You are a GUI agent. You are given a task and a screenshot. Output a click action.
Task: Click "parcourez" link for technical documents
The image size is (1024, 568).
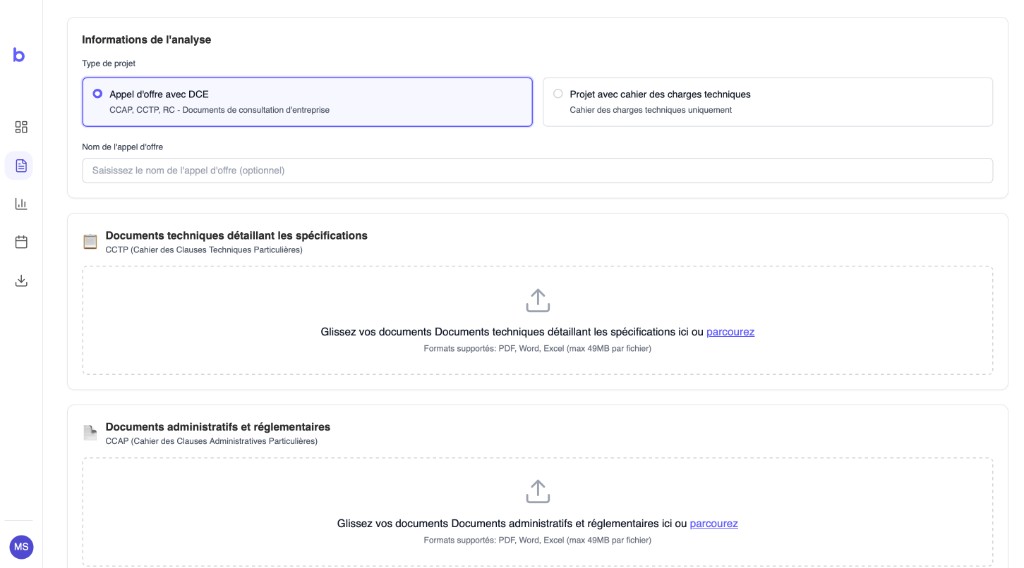click(730, 332)
